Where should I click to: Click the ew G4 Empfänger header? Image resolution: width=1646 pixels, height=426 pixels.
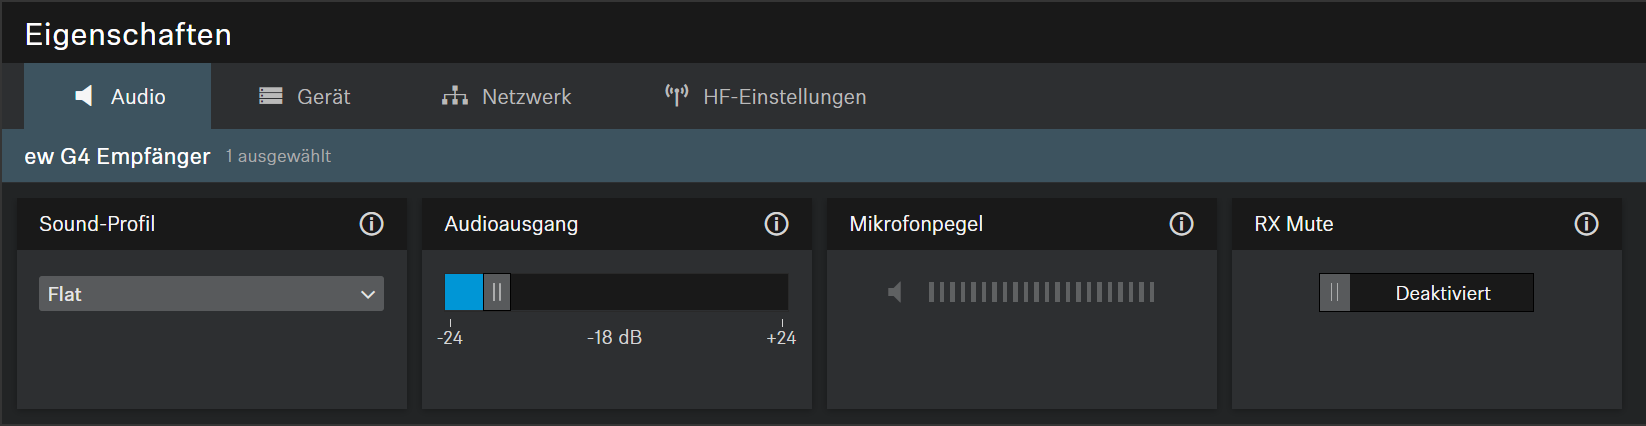pyautogui.click(x=117, y=156)
